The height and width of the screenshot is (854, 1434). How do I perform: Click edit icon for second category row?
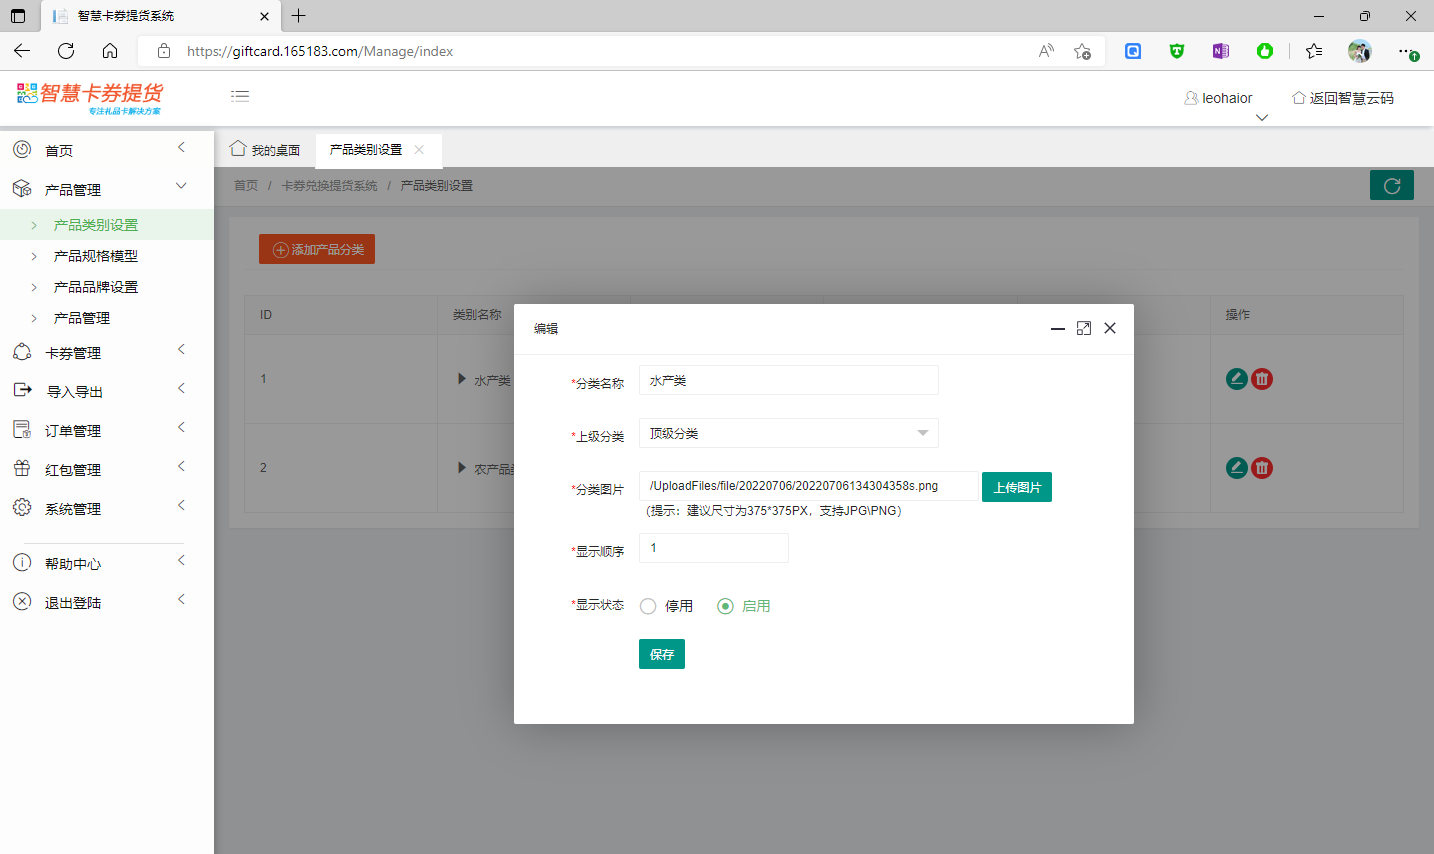(1236, 468)
